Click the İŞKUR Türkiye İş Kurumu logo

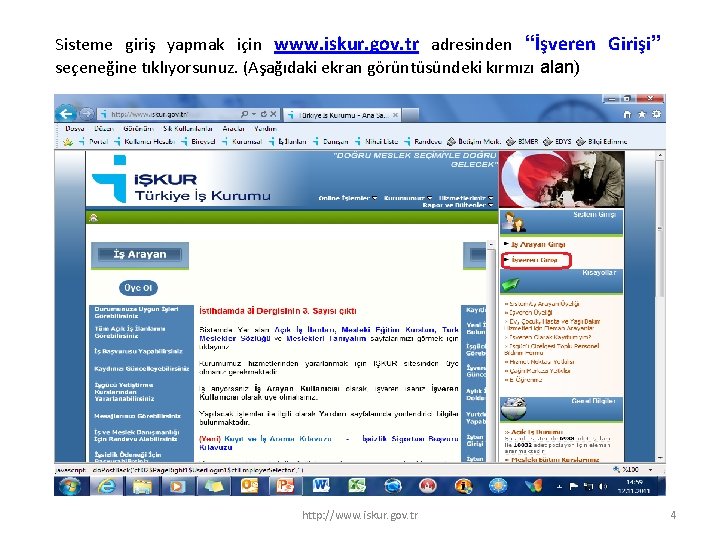click(x=181, y=180)
